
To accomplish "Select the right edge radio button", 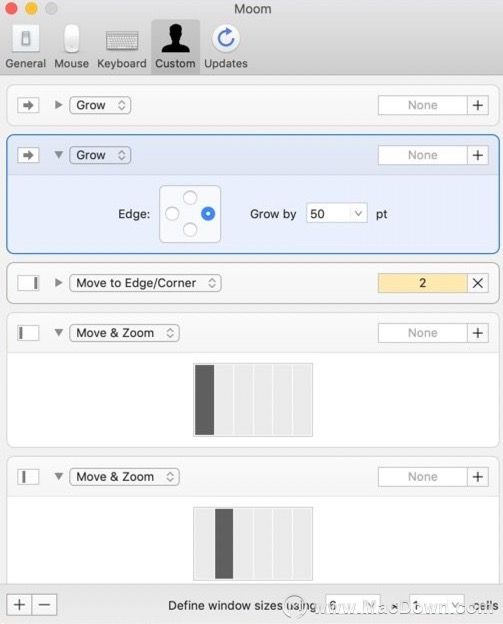I will click(208, 214).
